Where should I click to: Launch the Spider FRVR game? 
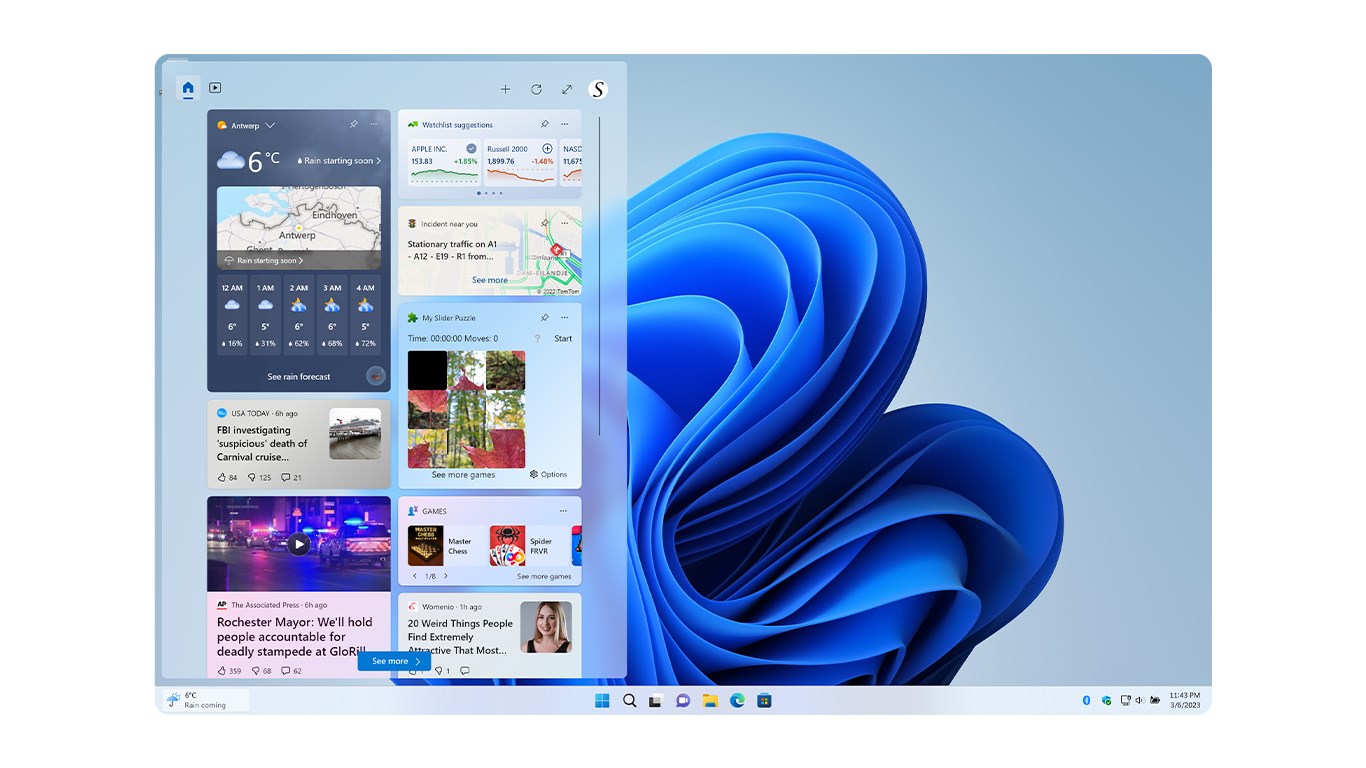525,546
